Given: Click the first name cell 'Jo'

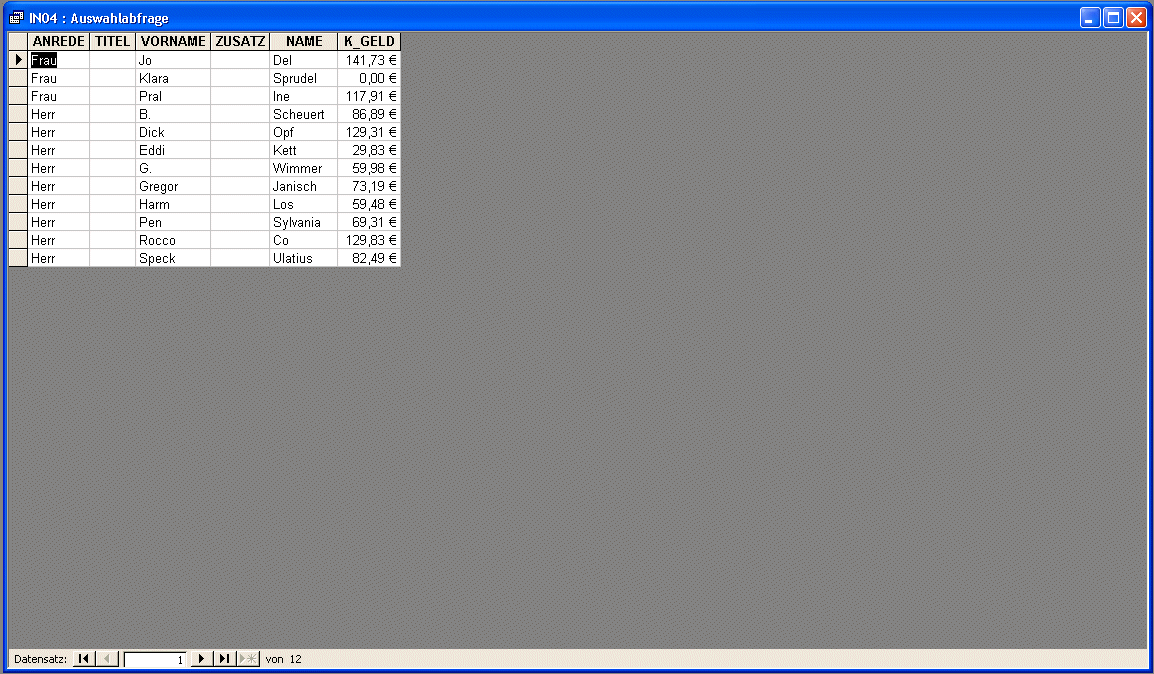Looking at the screenshot, I should (x=173, y=60).
